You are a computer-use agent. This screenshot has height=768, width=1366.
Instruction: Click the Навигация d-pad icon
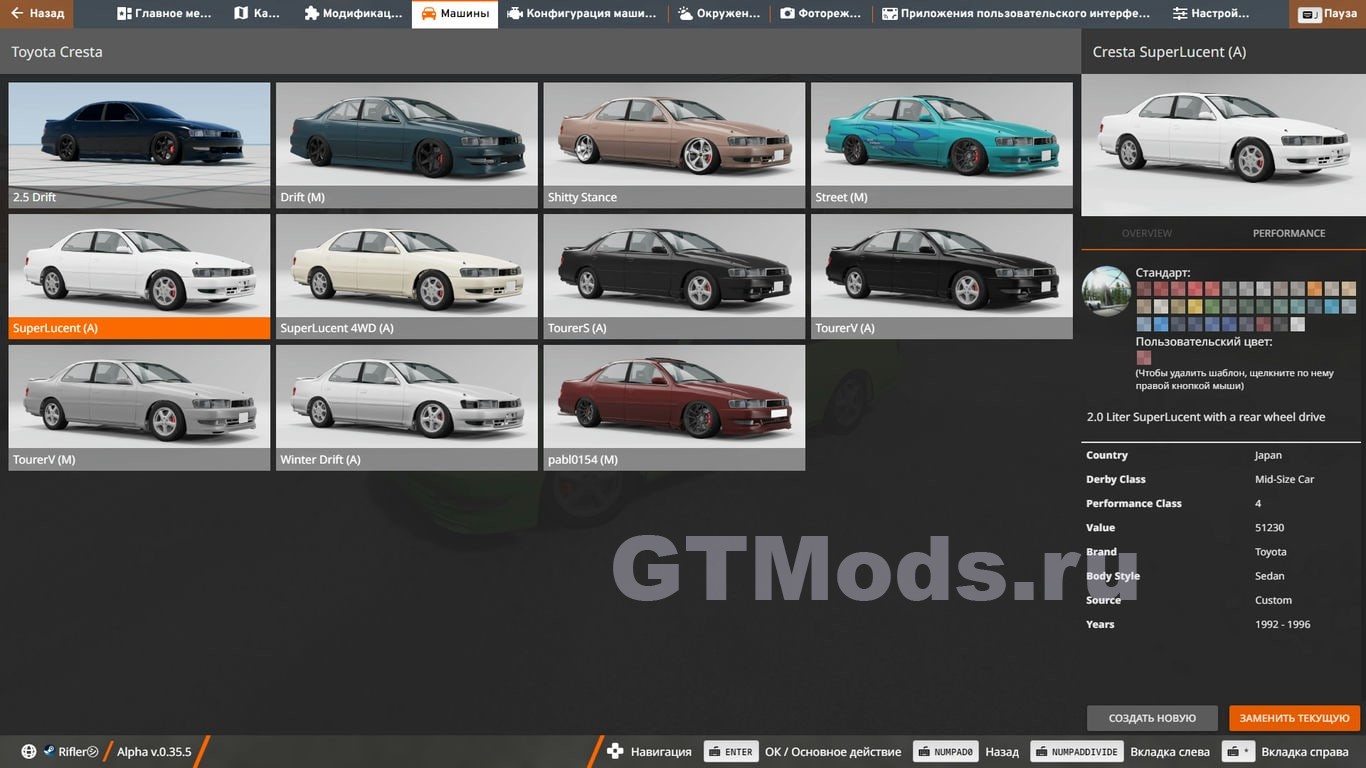coord(615,752)
